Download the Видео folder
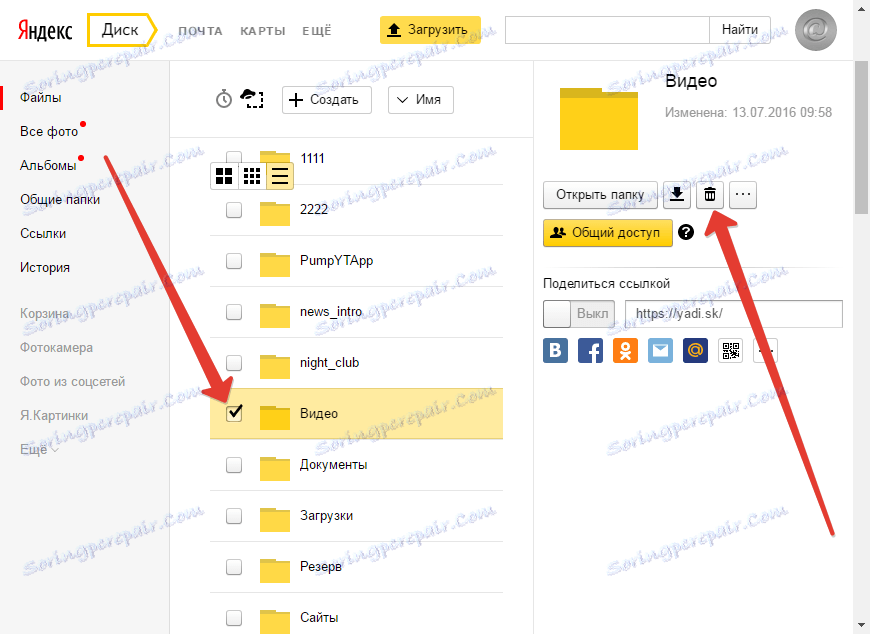Image resolution: width=870 pixels, height=634 pixels. point(677,195)
